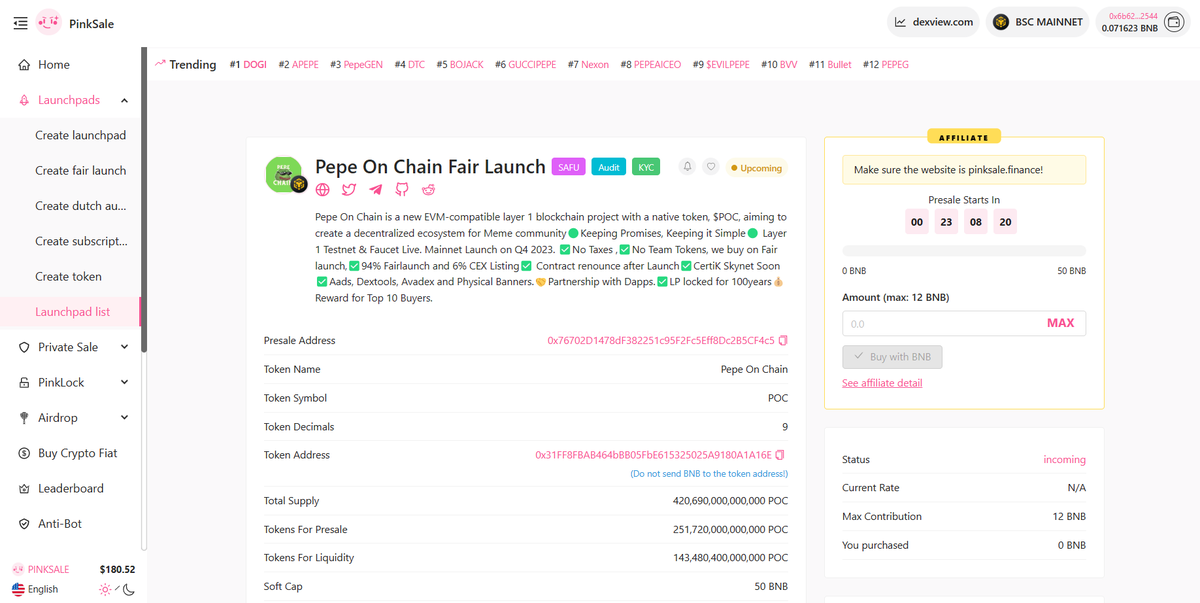Screen dimensions: 1200x603
Task: Click the Trending arrow icon
Action: pos(160,63)
